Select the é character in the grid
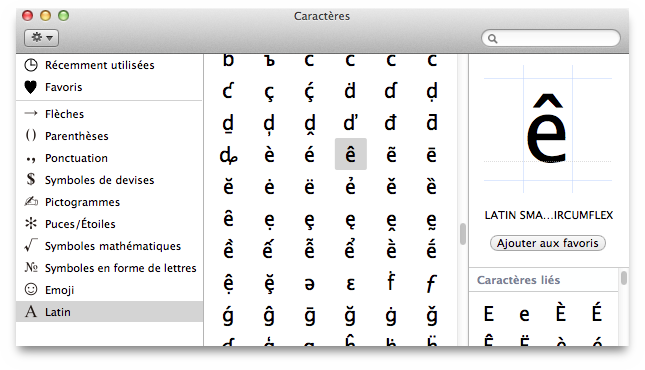This screenshot has height=370, width=645. pos(309,154)
